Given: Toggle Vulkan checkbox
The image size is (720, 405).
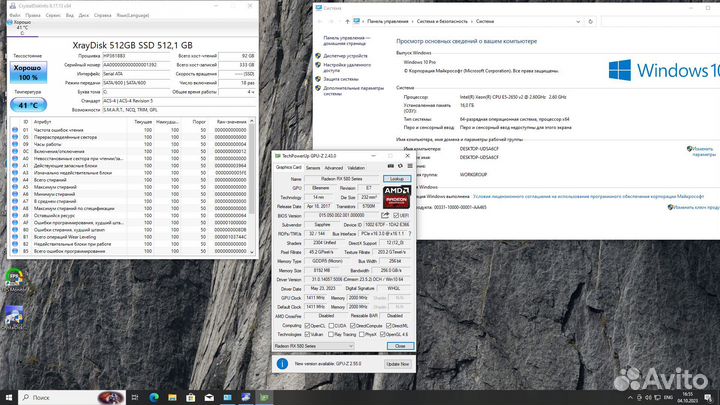Looking at the screenshot, I should tap(307, 334).
